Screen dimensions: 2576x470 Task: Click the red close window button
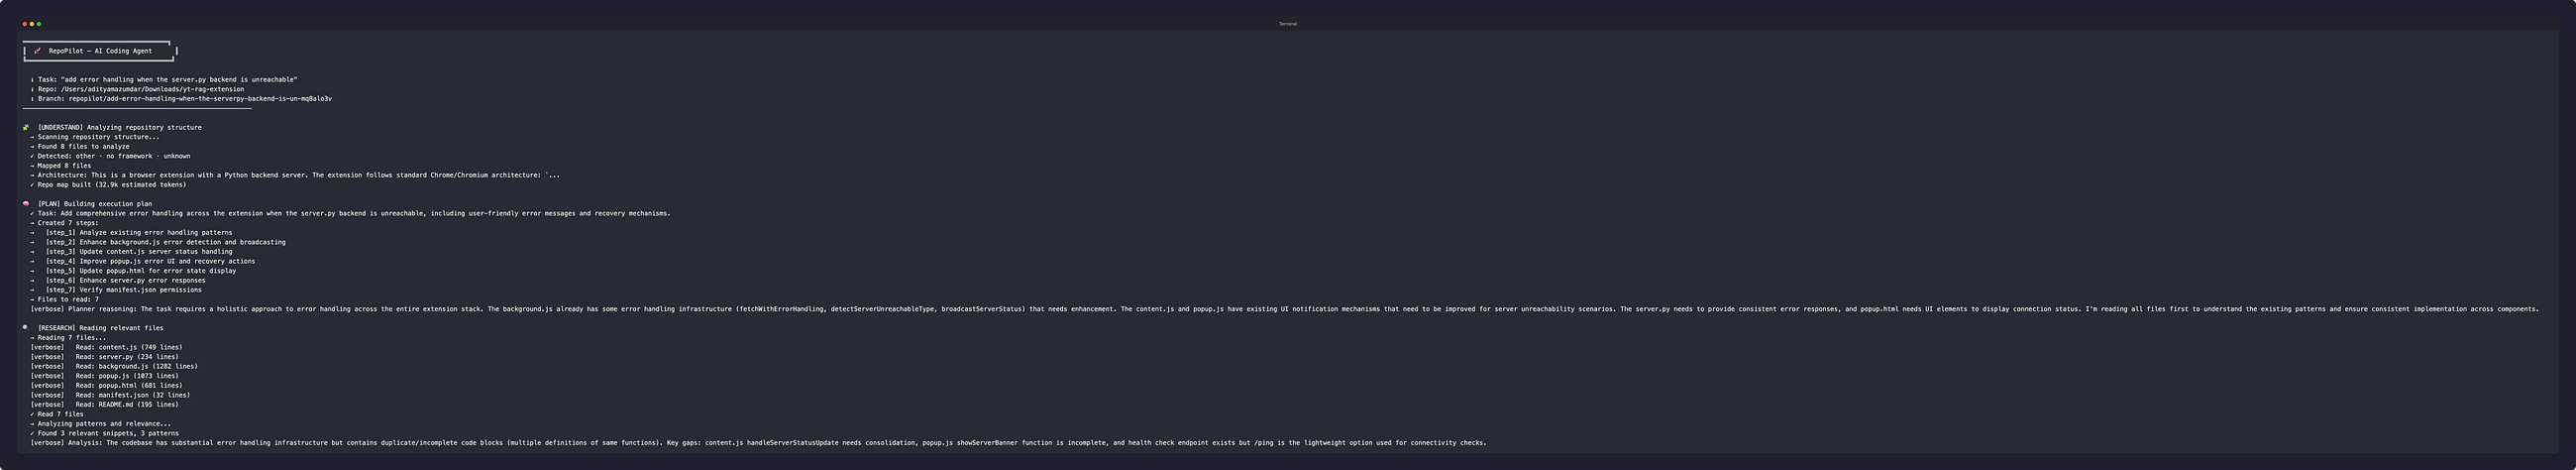pyautogui.click(x=24, y=24)
